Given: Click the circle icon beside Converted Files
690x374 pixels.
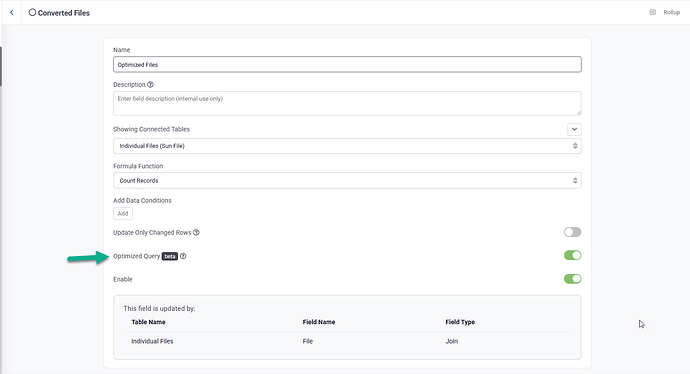Looking at the screenshot, I should pos(32,12).
